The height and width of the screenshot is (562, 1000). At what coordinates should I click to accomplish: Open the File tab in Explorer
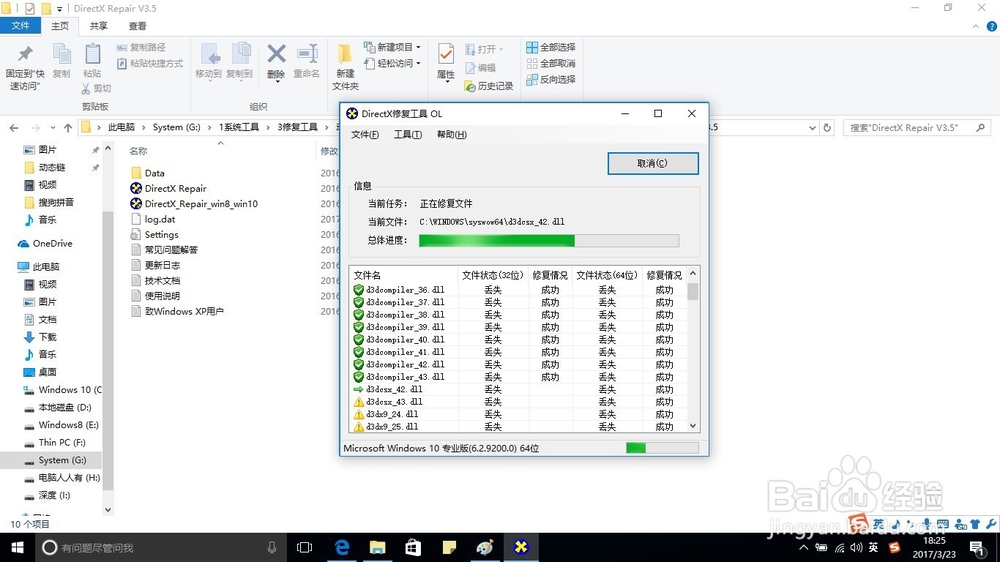click(20, 26)
